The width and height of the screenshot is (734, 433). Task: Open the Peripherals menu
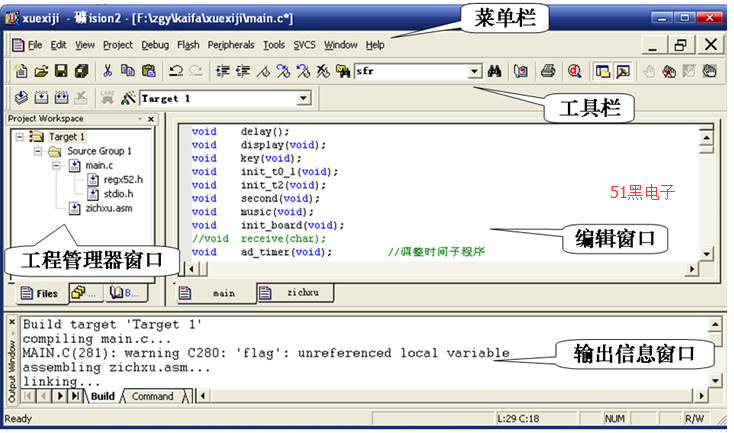[x=231, y=45]
